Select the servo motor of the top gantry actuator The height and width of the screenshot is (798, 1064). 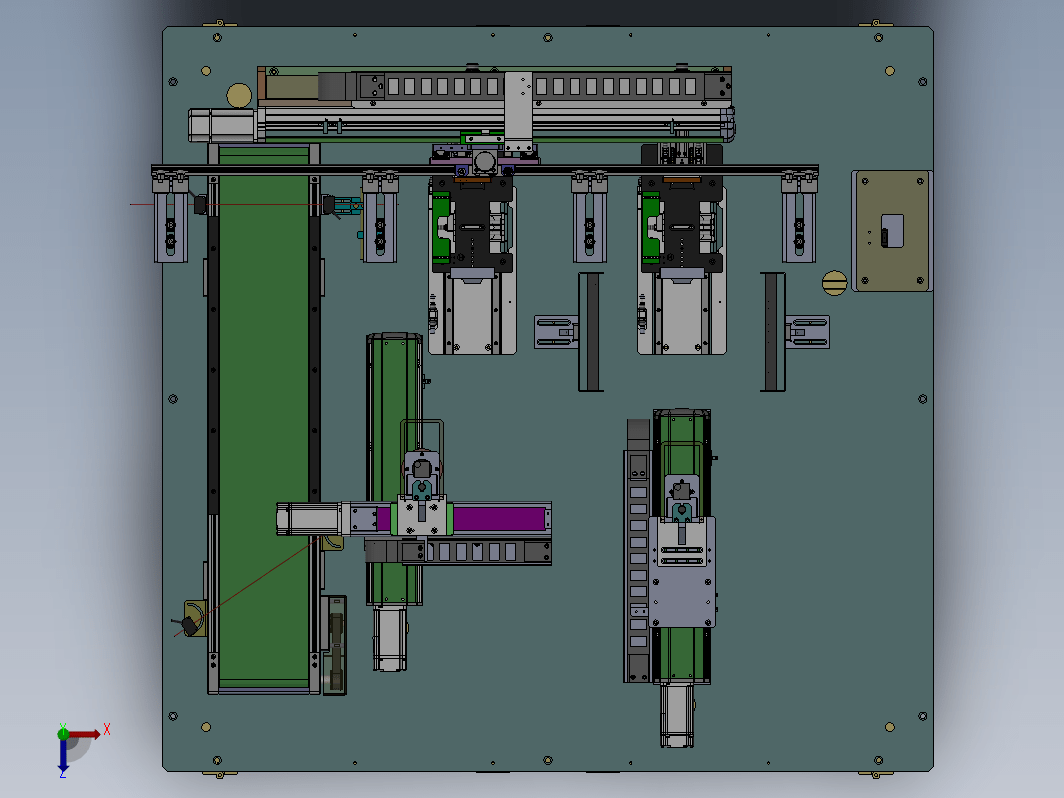pyautogui.click(x=223, y=126)
